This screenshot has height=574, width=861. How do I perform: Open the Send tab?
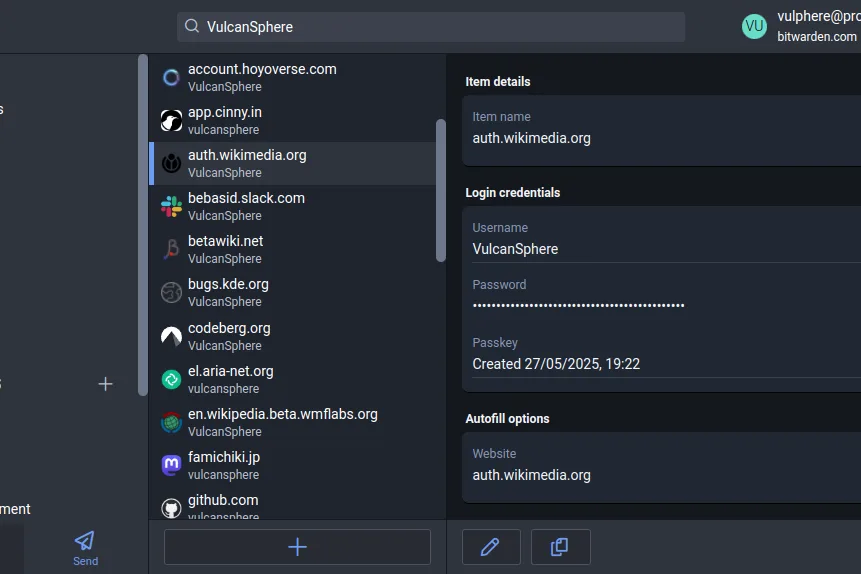tap(85, 549)
